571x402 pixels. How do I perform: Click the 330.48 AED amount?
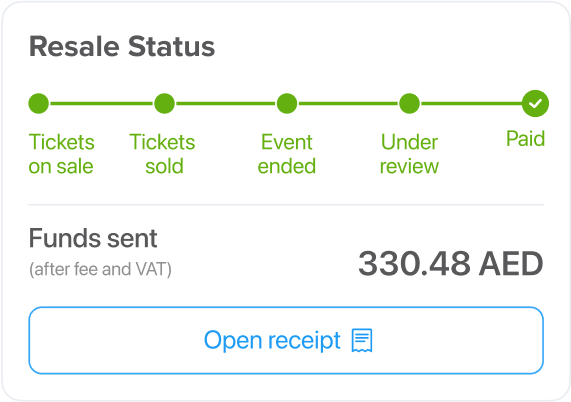451,264
